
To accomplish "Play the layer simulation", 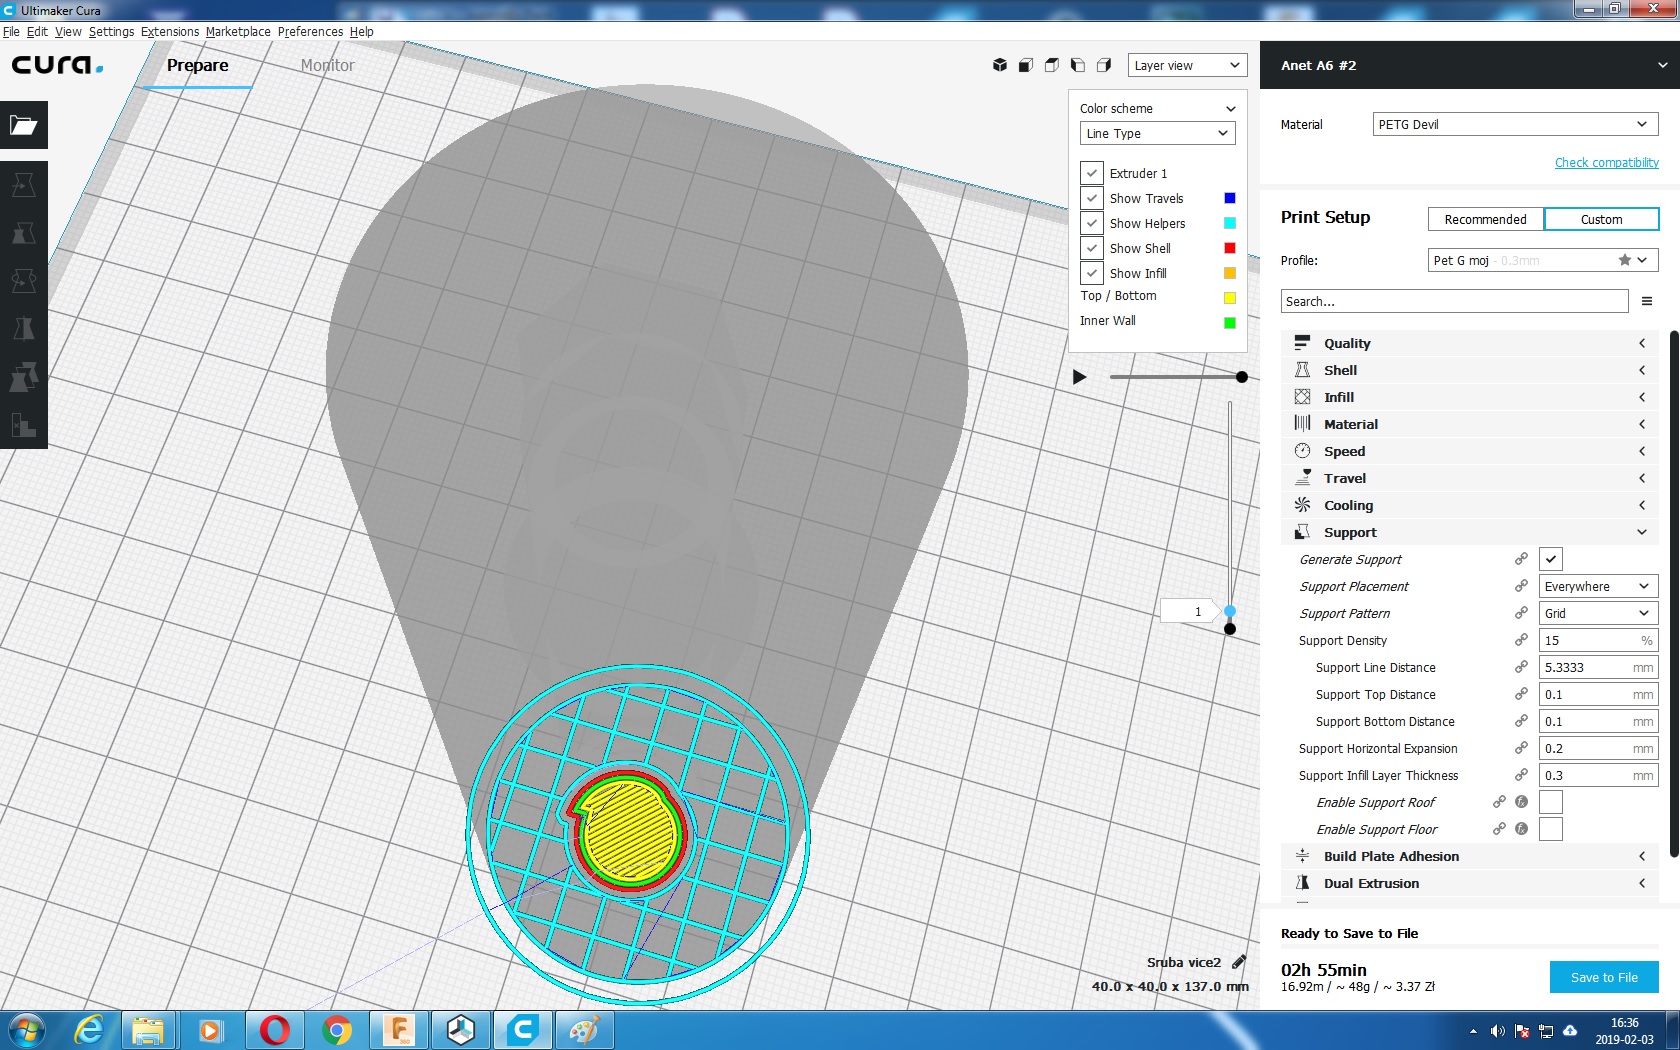I will tap(1079, 377).
